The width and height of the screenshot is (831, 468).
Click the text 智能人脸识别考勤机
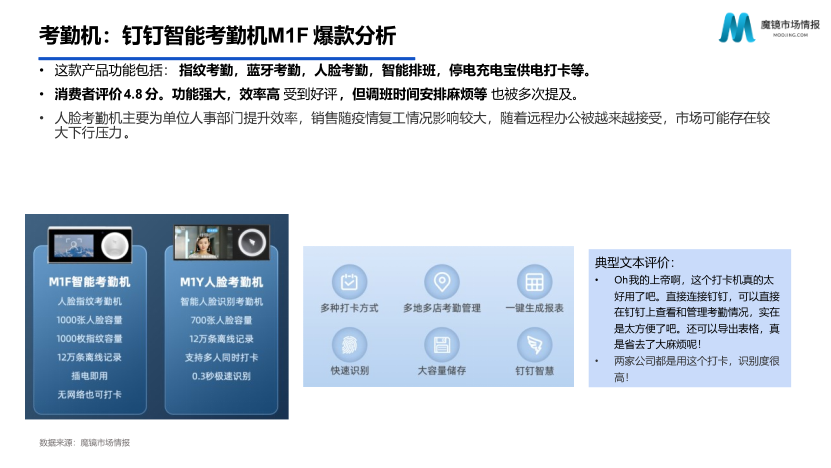point(222,302)
